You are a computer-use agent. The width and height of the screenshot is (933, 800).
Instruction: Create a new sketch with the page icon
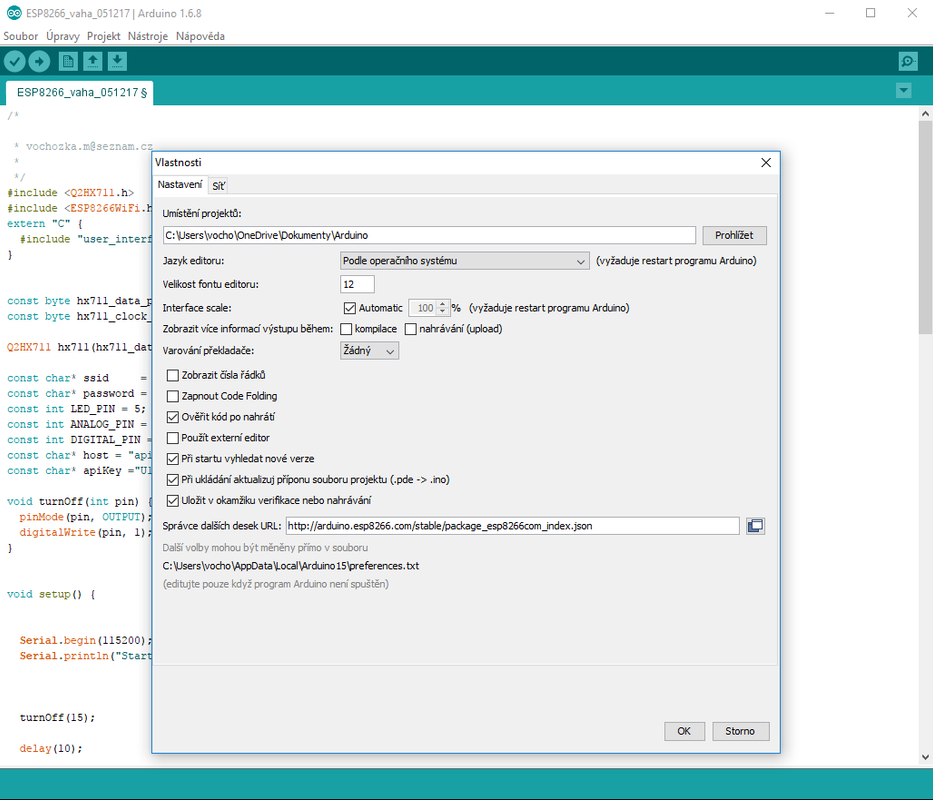click(68, 61)
